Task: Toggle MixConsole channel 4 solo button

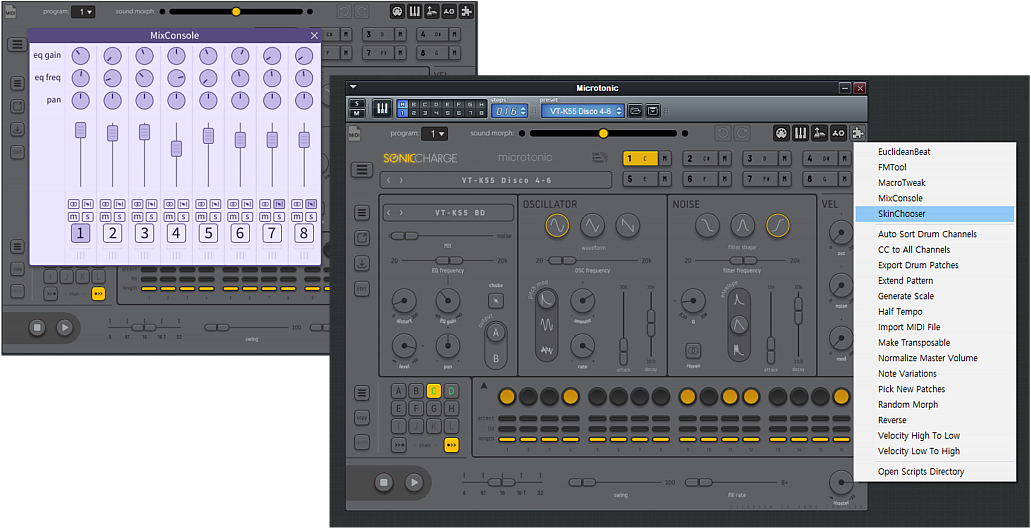Action: pos(182,217)
